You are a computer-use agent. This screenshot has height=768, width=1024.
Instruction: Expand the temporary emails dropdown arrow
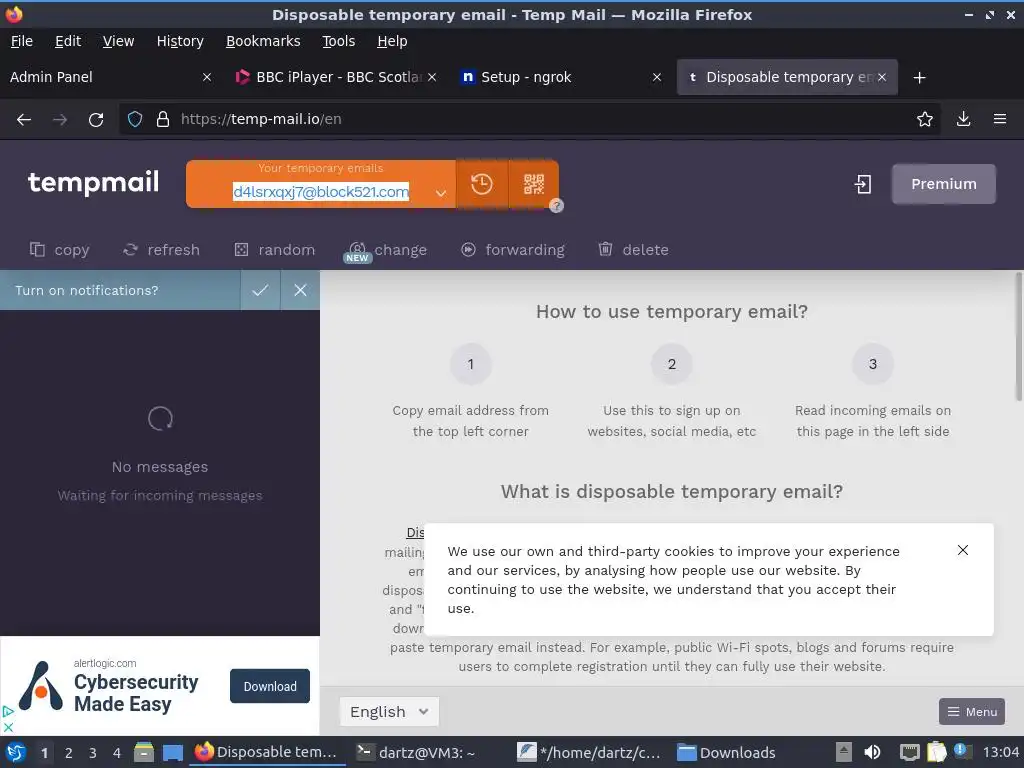coord(441,193)
